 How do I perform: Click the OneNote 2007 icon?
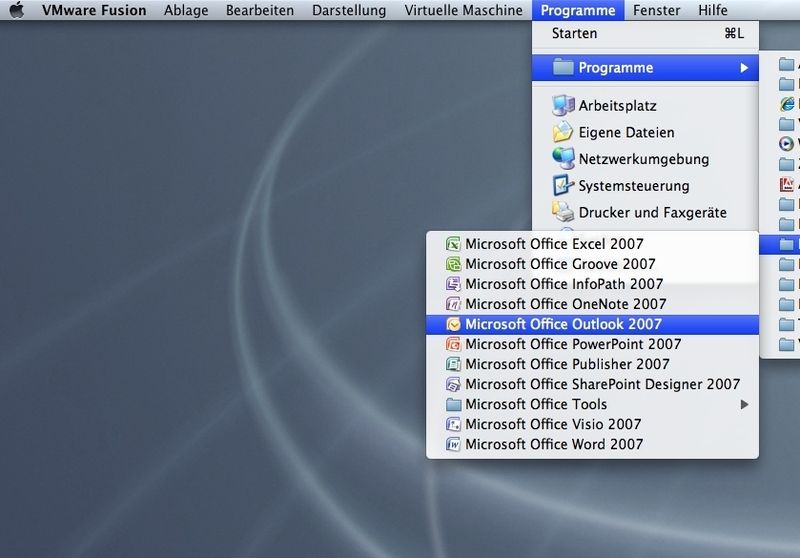click(453, 304)
